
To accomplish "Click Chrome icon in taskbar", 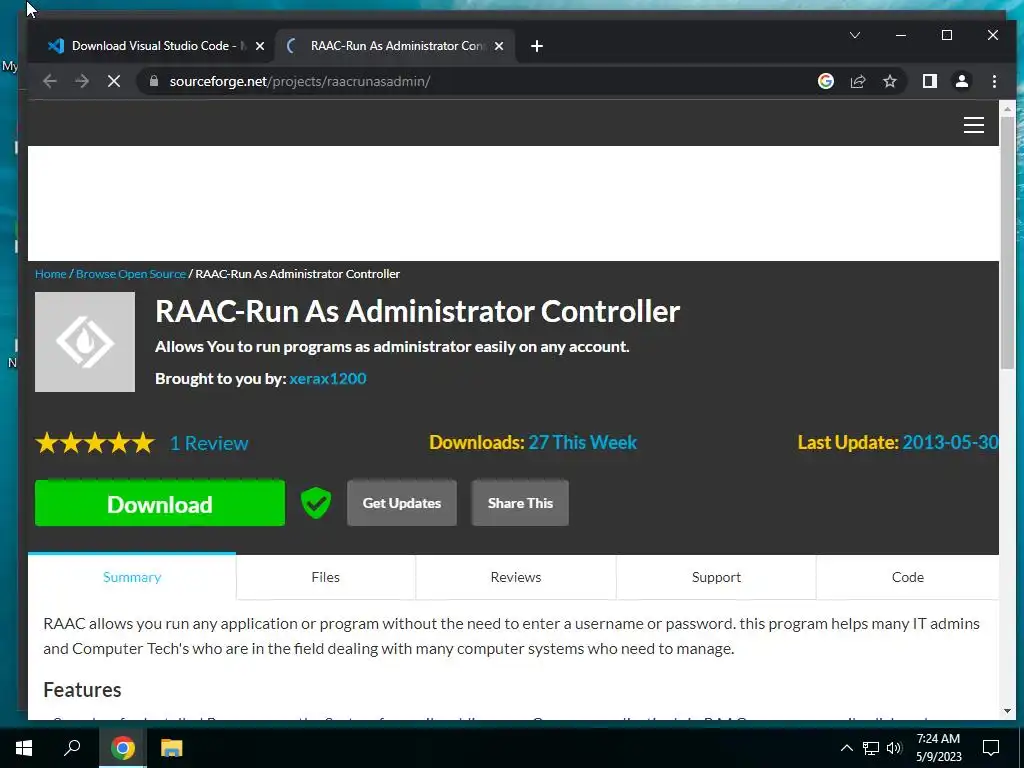I will (x=123, y=748).
